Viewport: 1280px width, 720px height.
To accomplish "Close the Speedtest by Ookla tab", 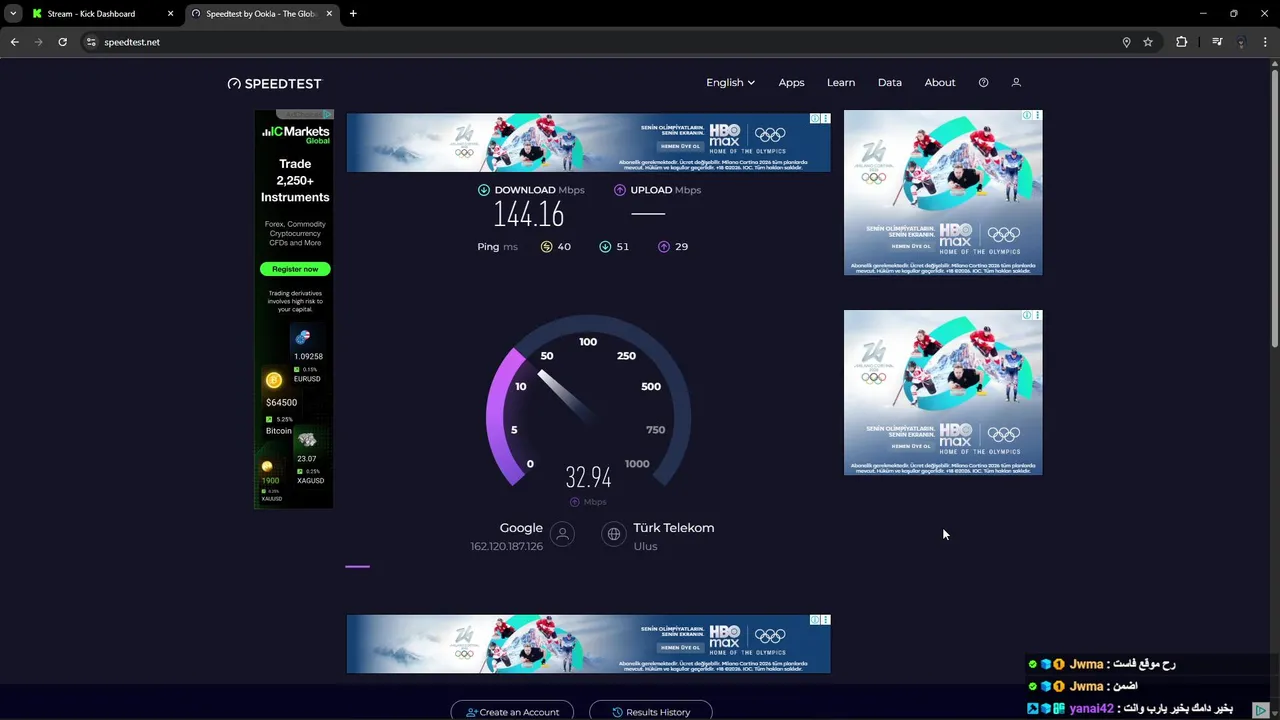I will (x=330, y=14).
